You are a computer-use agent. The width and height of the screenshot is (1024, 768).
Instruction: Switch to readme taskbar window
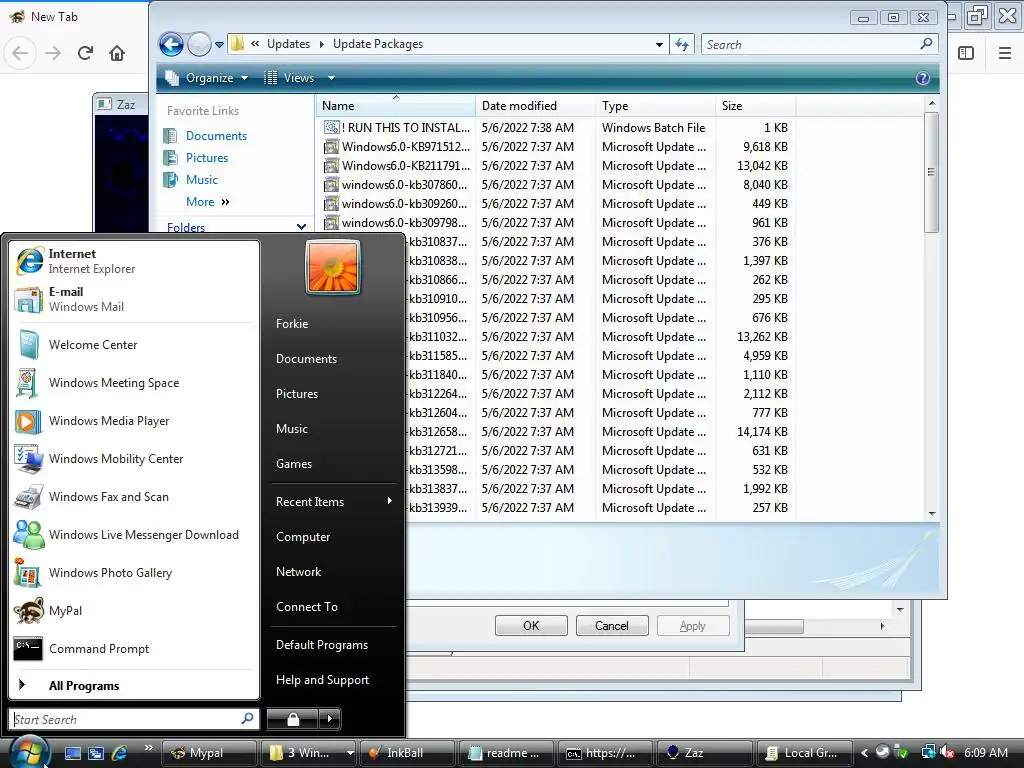coord(507,753)
